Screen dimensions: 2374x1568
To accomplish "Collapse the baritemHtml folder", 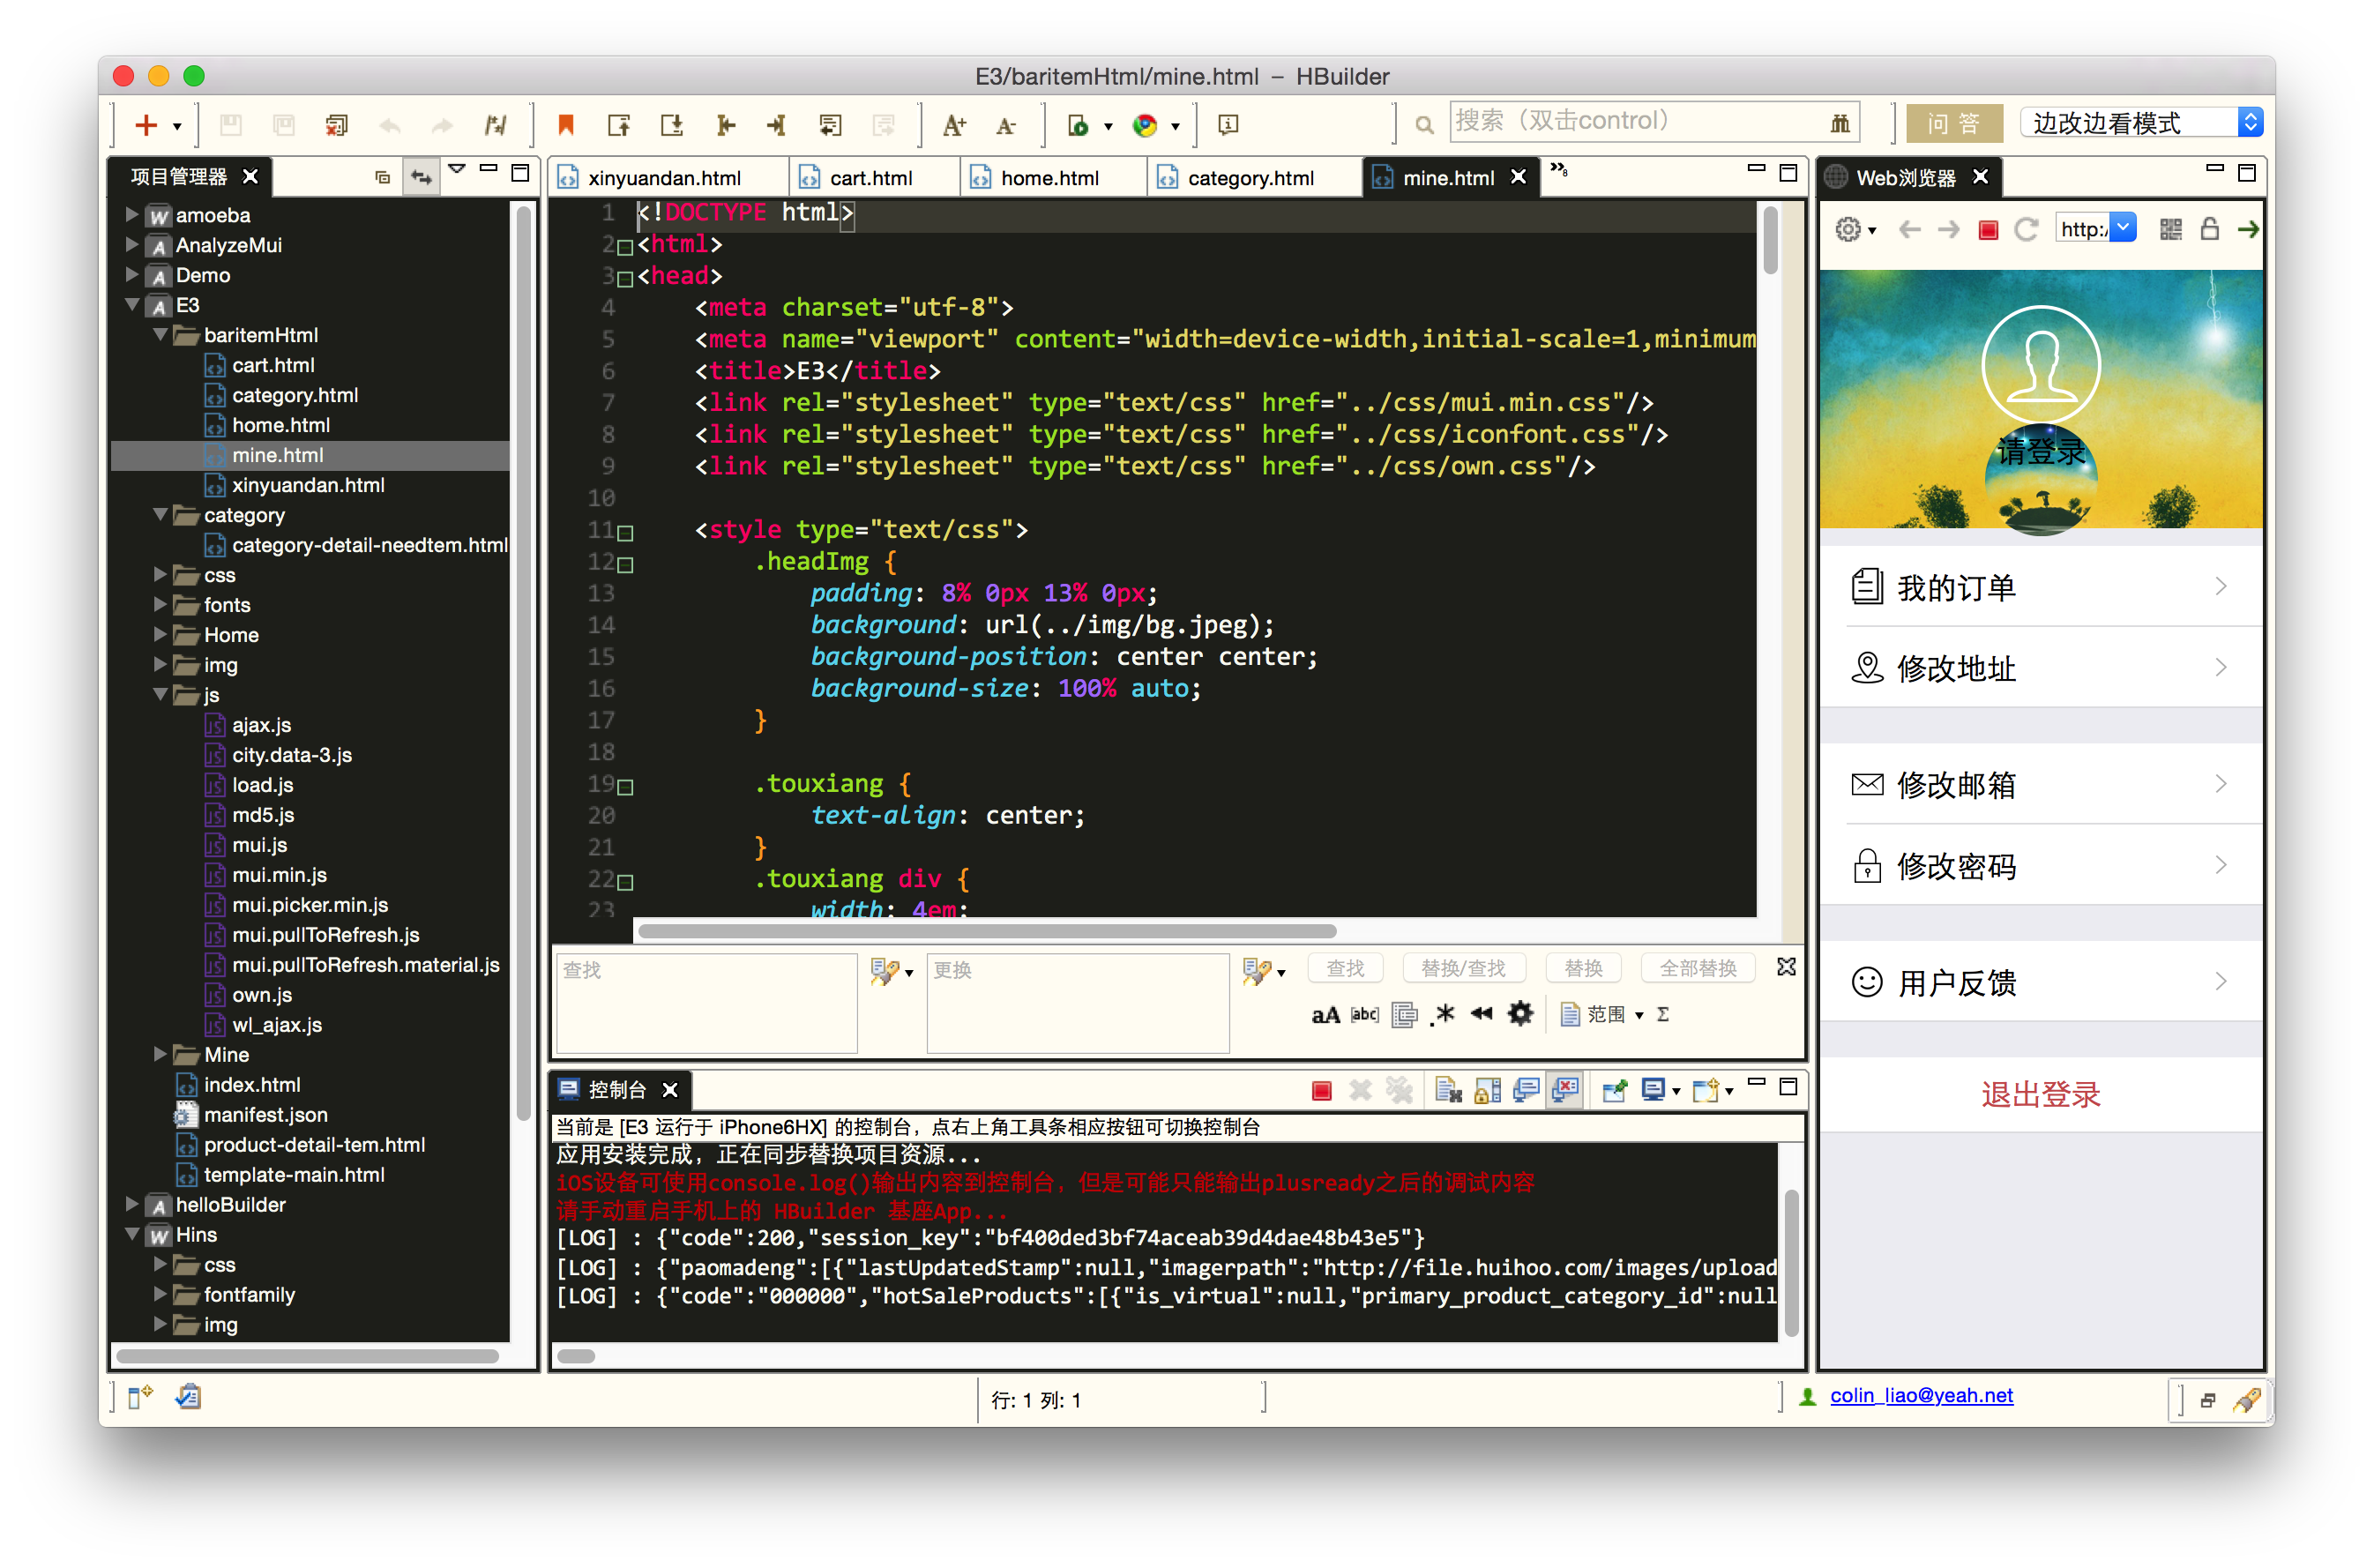I will point(160,335).
